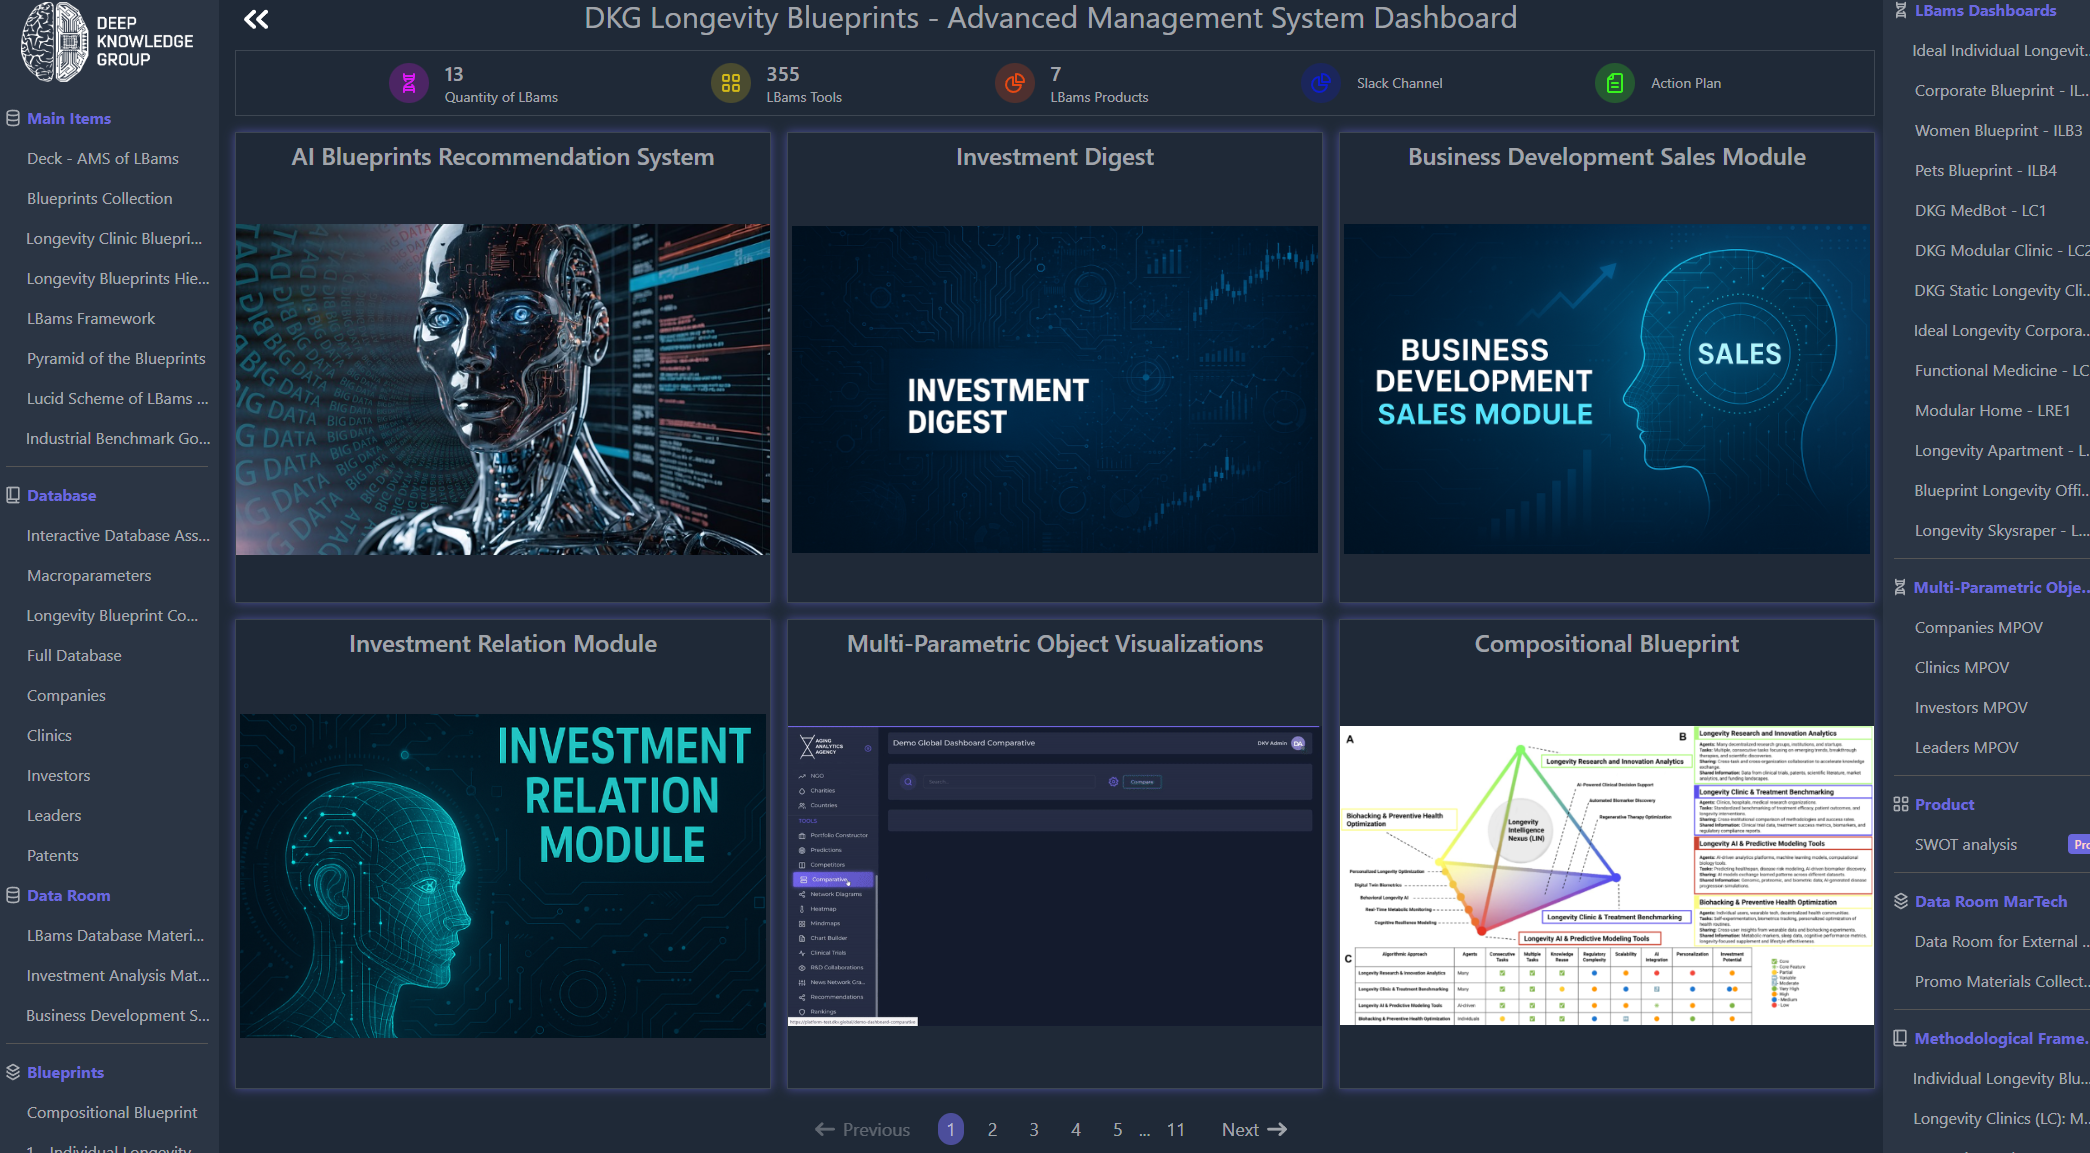This screenshot has height=1153, width=2090.
Task: Select Pyramid of the Blueprints item
Action: (x=116, y=359)
